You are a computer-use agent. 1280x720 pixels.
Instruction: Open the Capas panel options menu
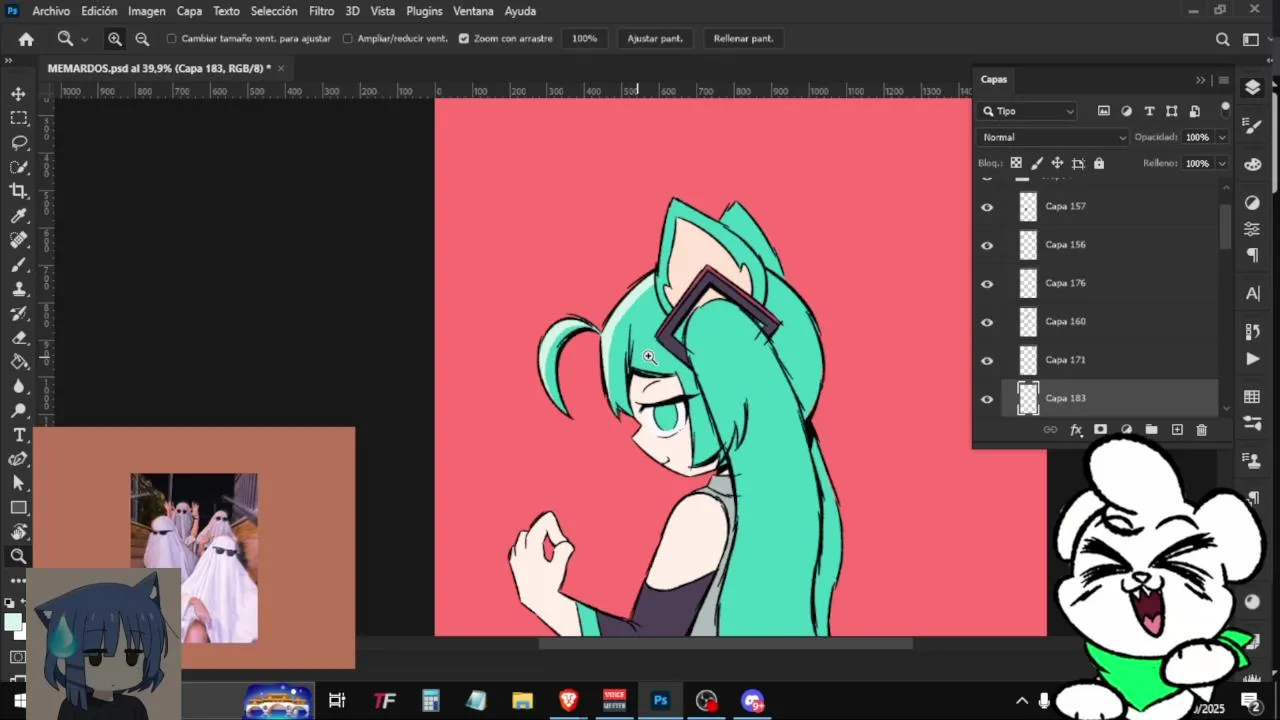1223,80
